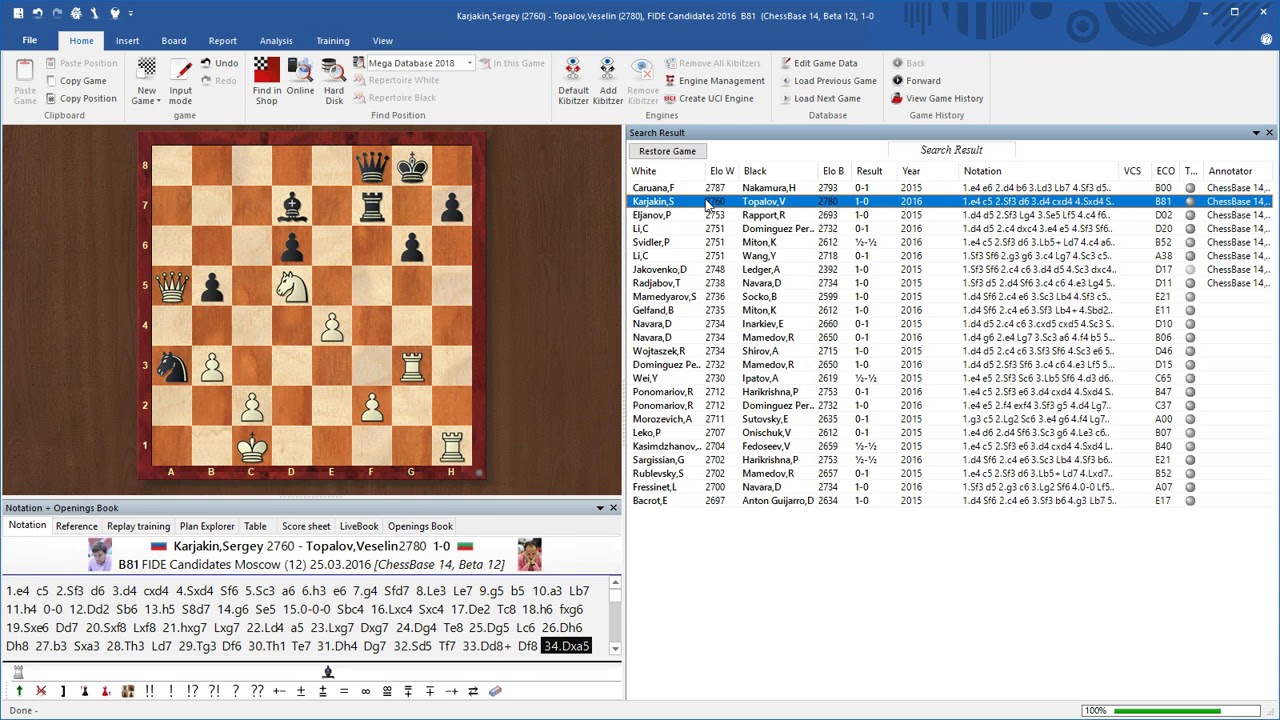Copy Position to clipboard
This screenshot has height=720, width=1280.
(x=80, y=98)
